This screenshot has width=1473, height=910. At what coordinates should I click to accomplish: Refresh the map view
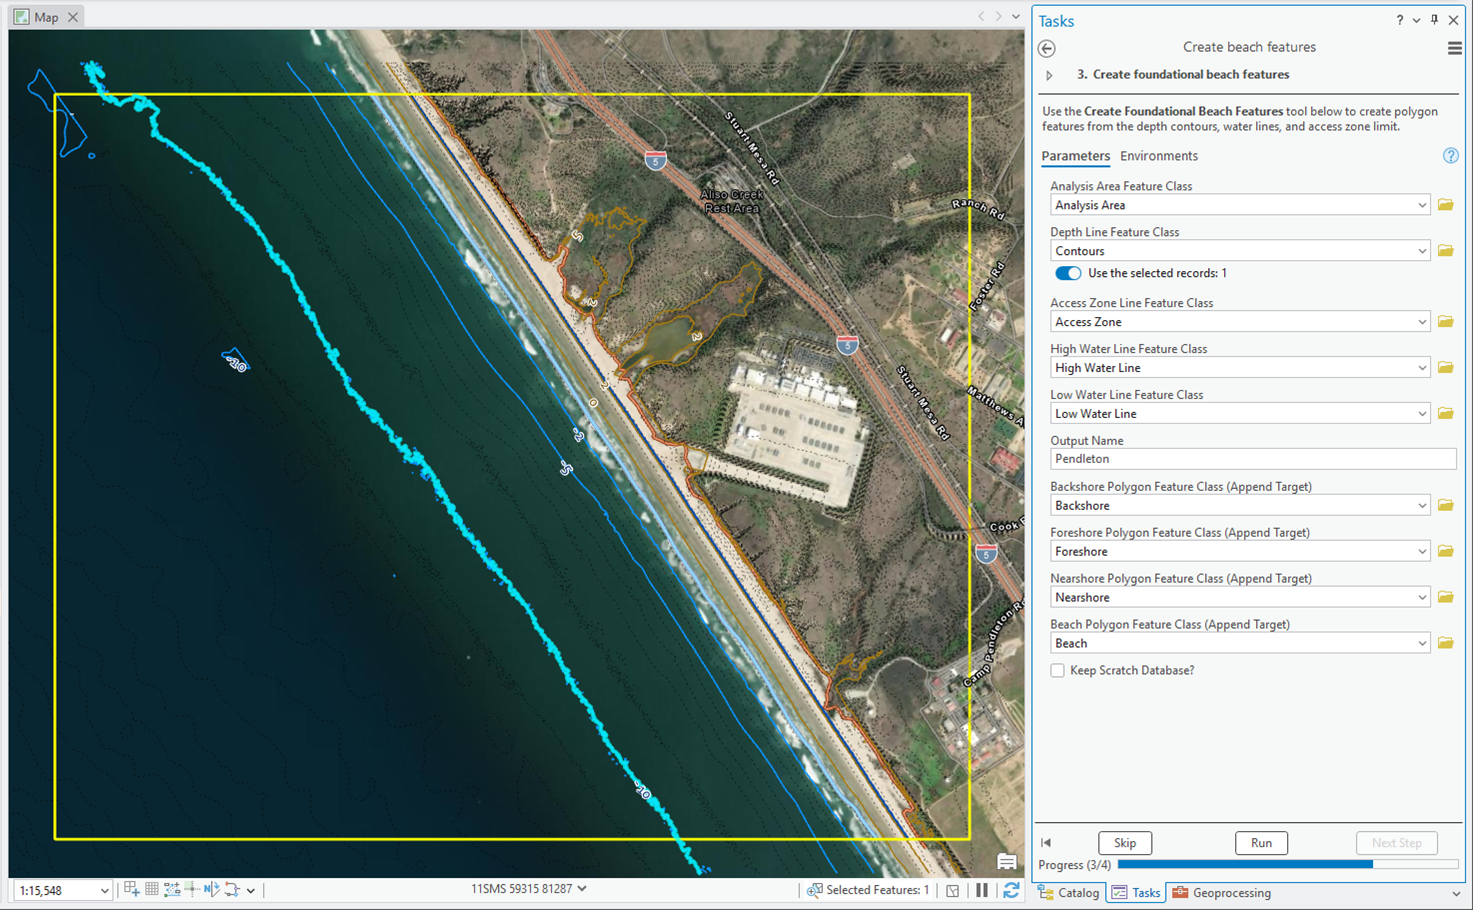pyautogui.click(x=1011, y=890)
